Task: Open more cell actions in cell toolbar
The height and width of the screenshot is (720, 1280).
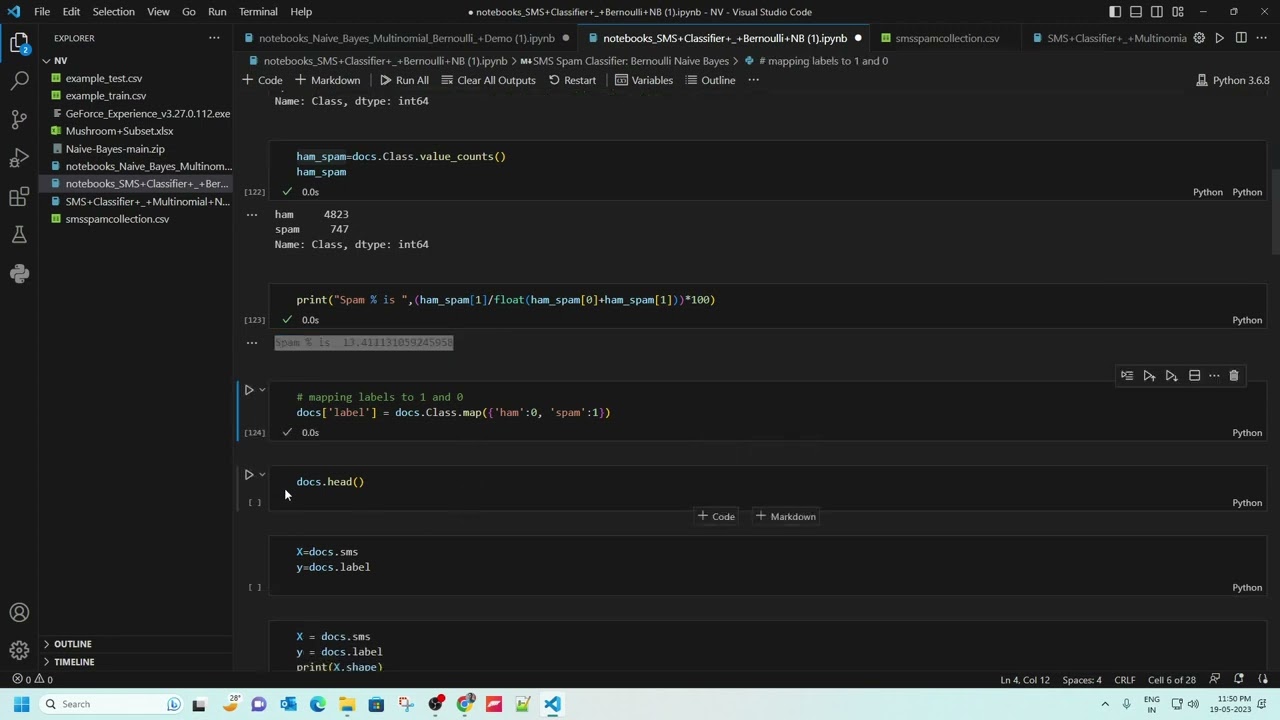Action: click(1214, 376)
